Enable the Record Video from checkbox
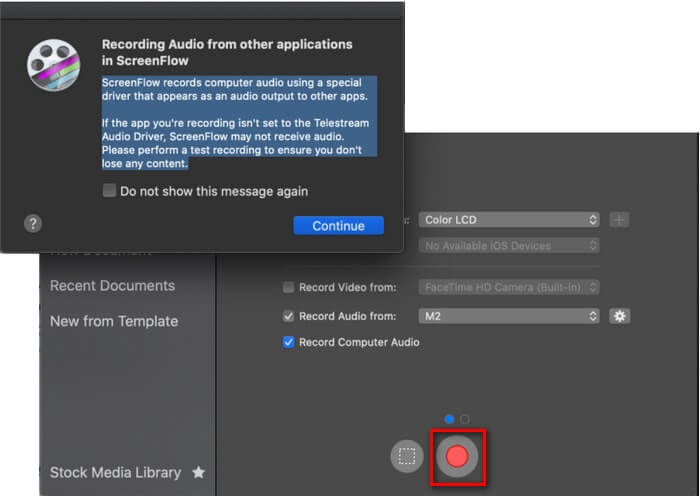This screenshot has height=496, width=700. coord(289,288)
